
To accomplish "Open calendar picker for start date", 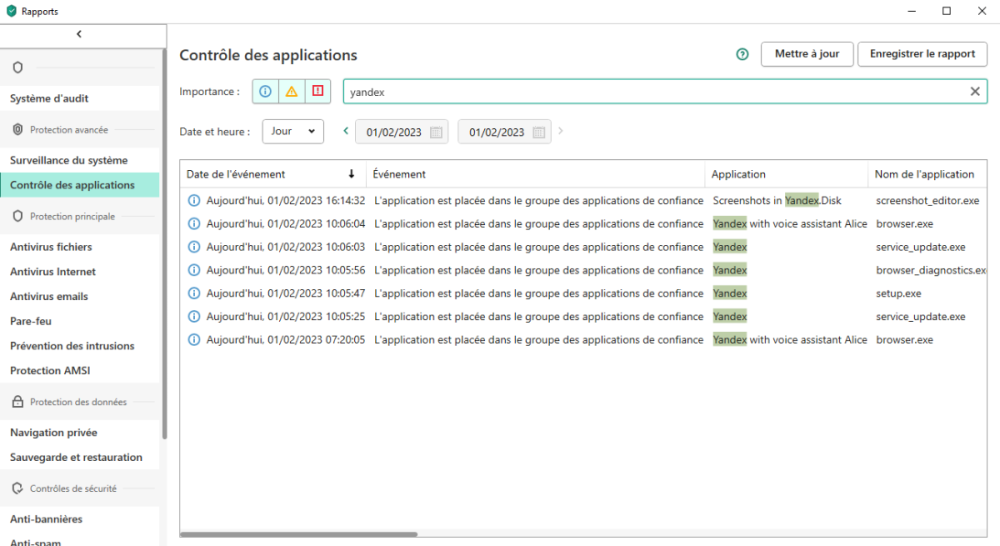I will coord(436,132).
